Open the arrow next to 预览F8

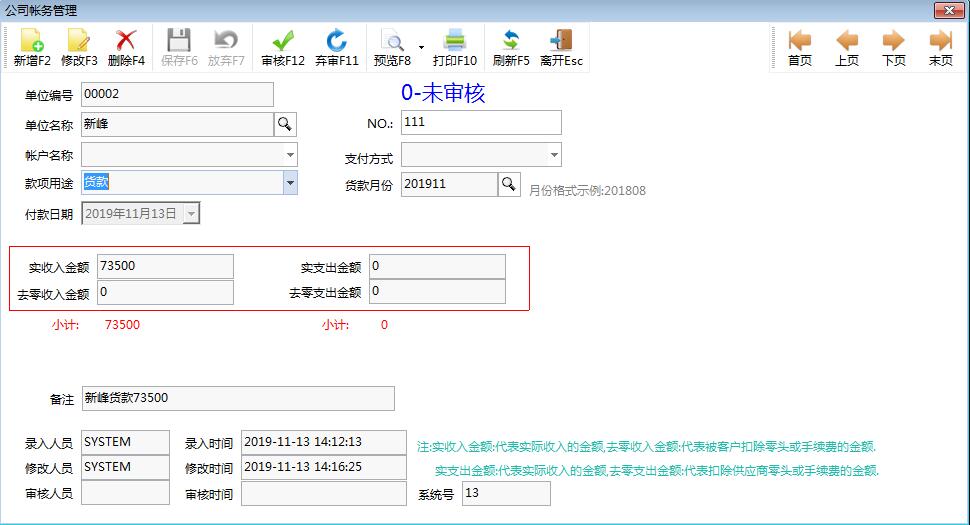[421, 48]
